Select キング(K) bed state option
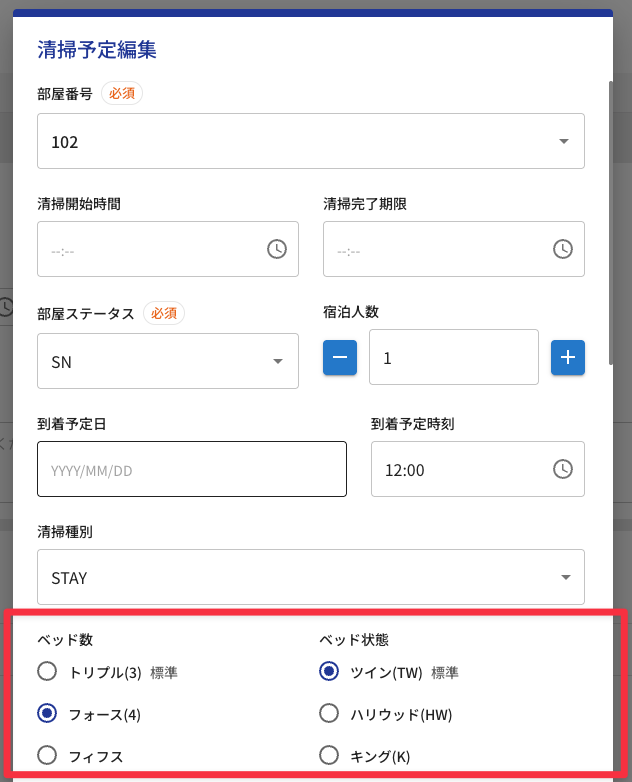Image resolution: width=632 pixels, height=782 pixels. pos(329,755)
